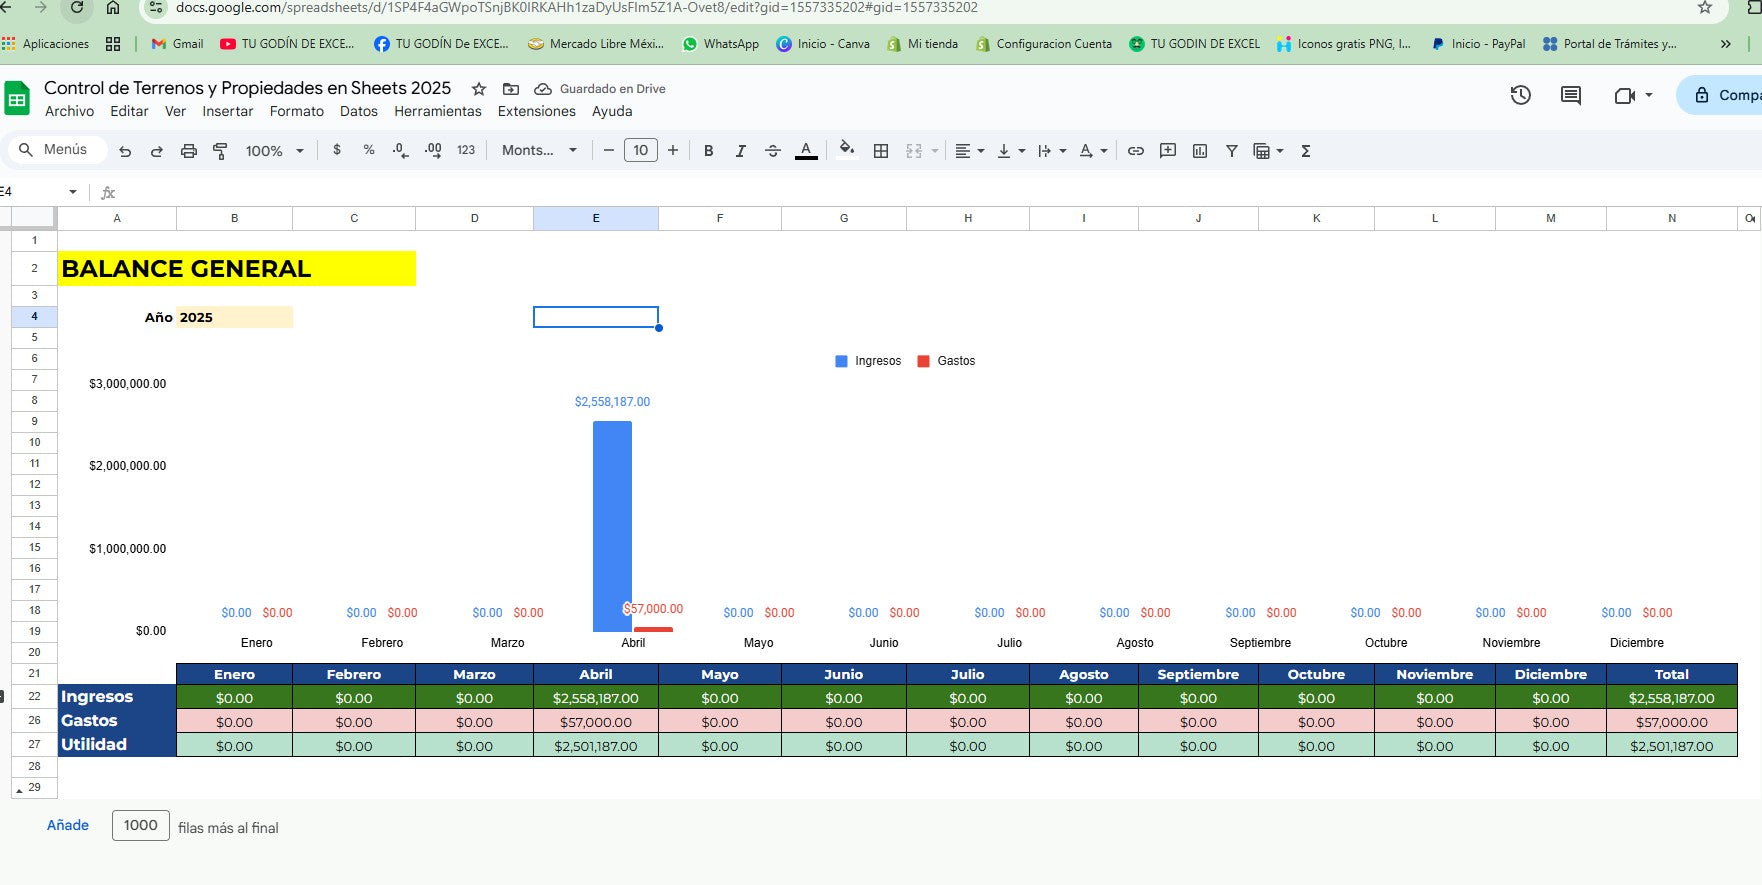This screenshot has height=885, width=1762.
Task: Open the Mercado Libre bookmark
Action: pyautogui.click(x=596, y=44)
